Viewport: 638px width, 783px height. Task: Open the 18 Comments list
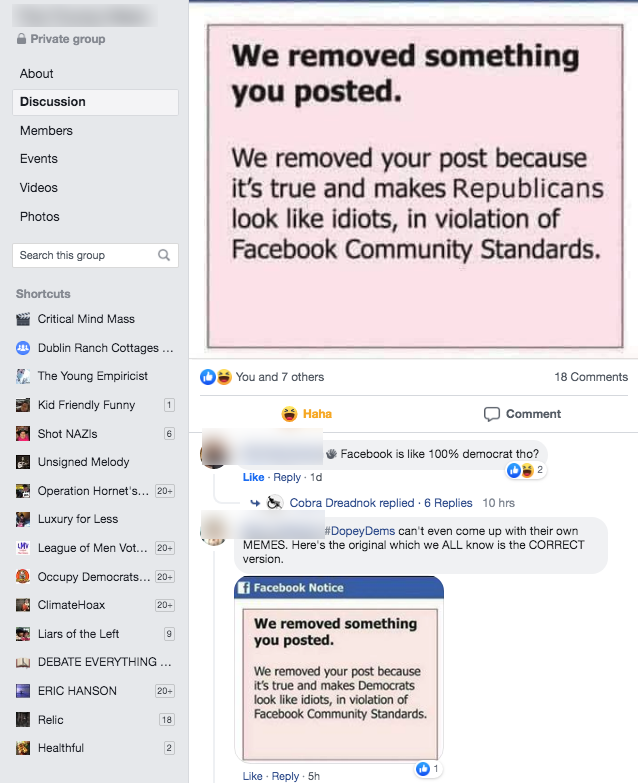click(591, 377)
